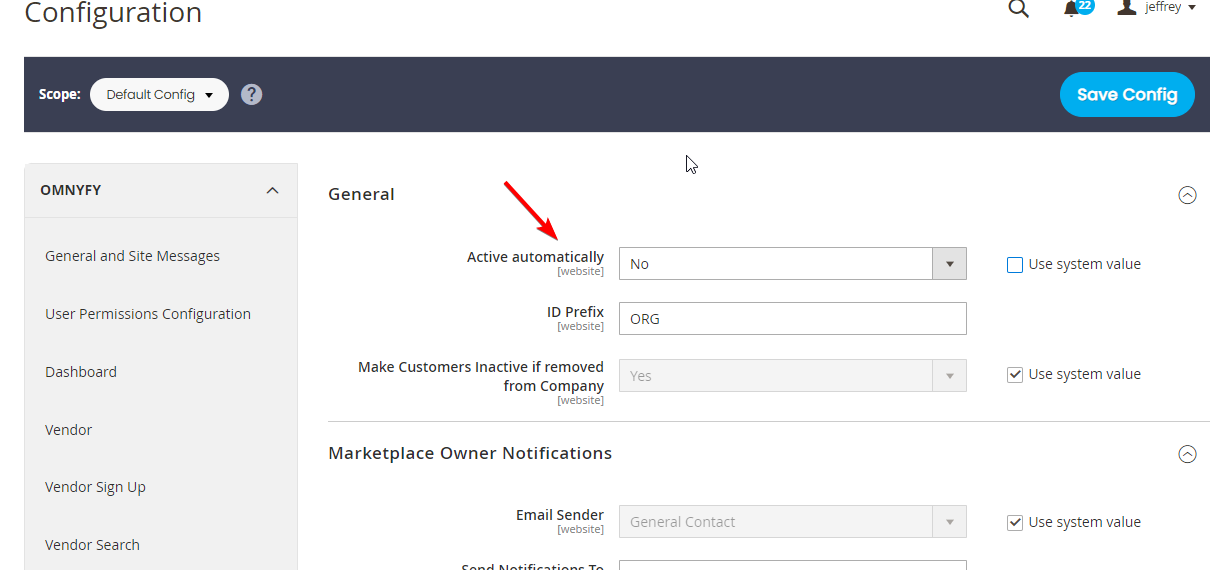Viewport: 1224px width, 570px height.
Task: Open the Vendor Search settings
Action: click(x=92, y=545)
